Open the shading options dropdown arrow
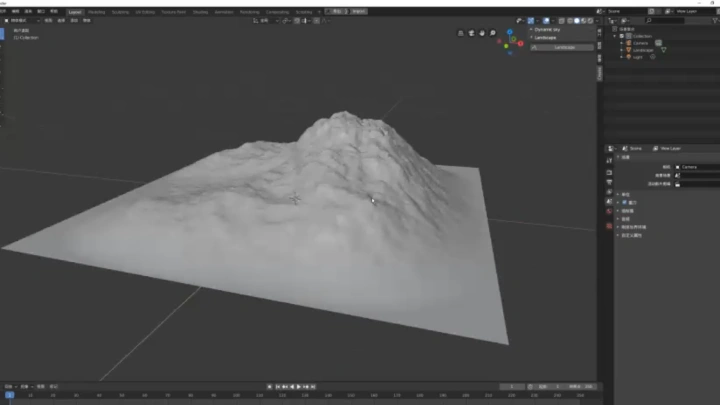This screenshot has height=405, width=720. click(x=597, y=21)
